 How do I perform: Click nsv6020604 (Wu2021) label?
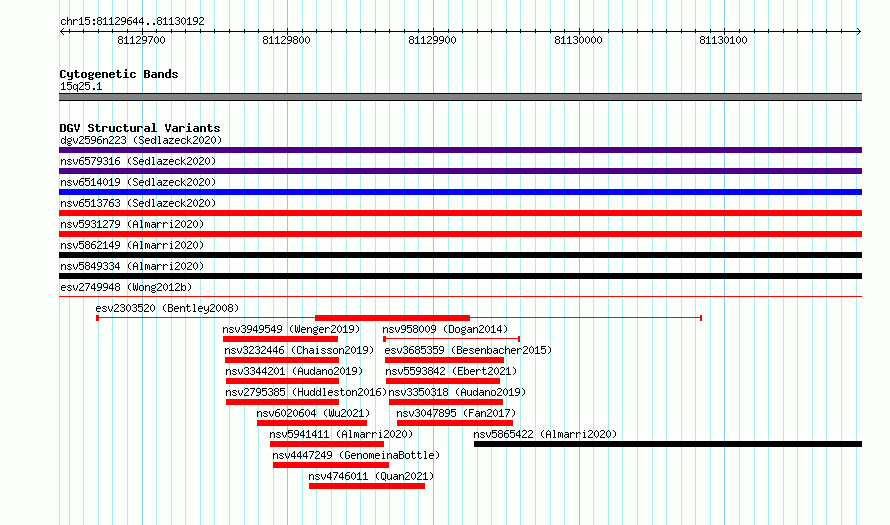313,413
